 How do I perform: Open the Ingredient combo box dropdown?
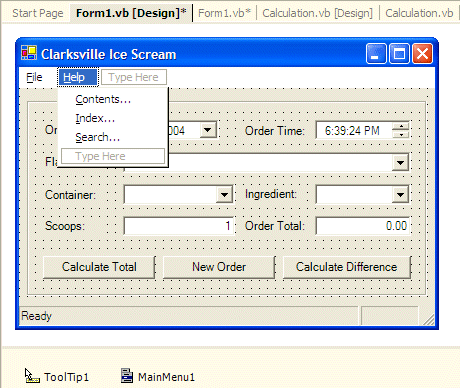point(400,194)
